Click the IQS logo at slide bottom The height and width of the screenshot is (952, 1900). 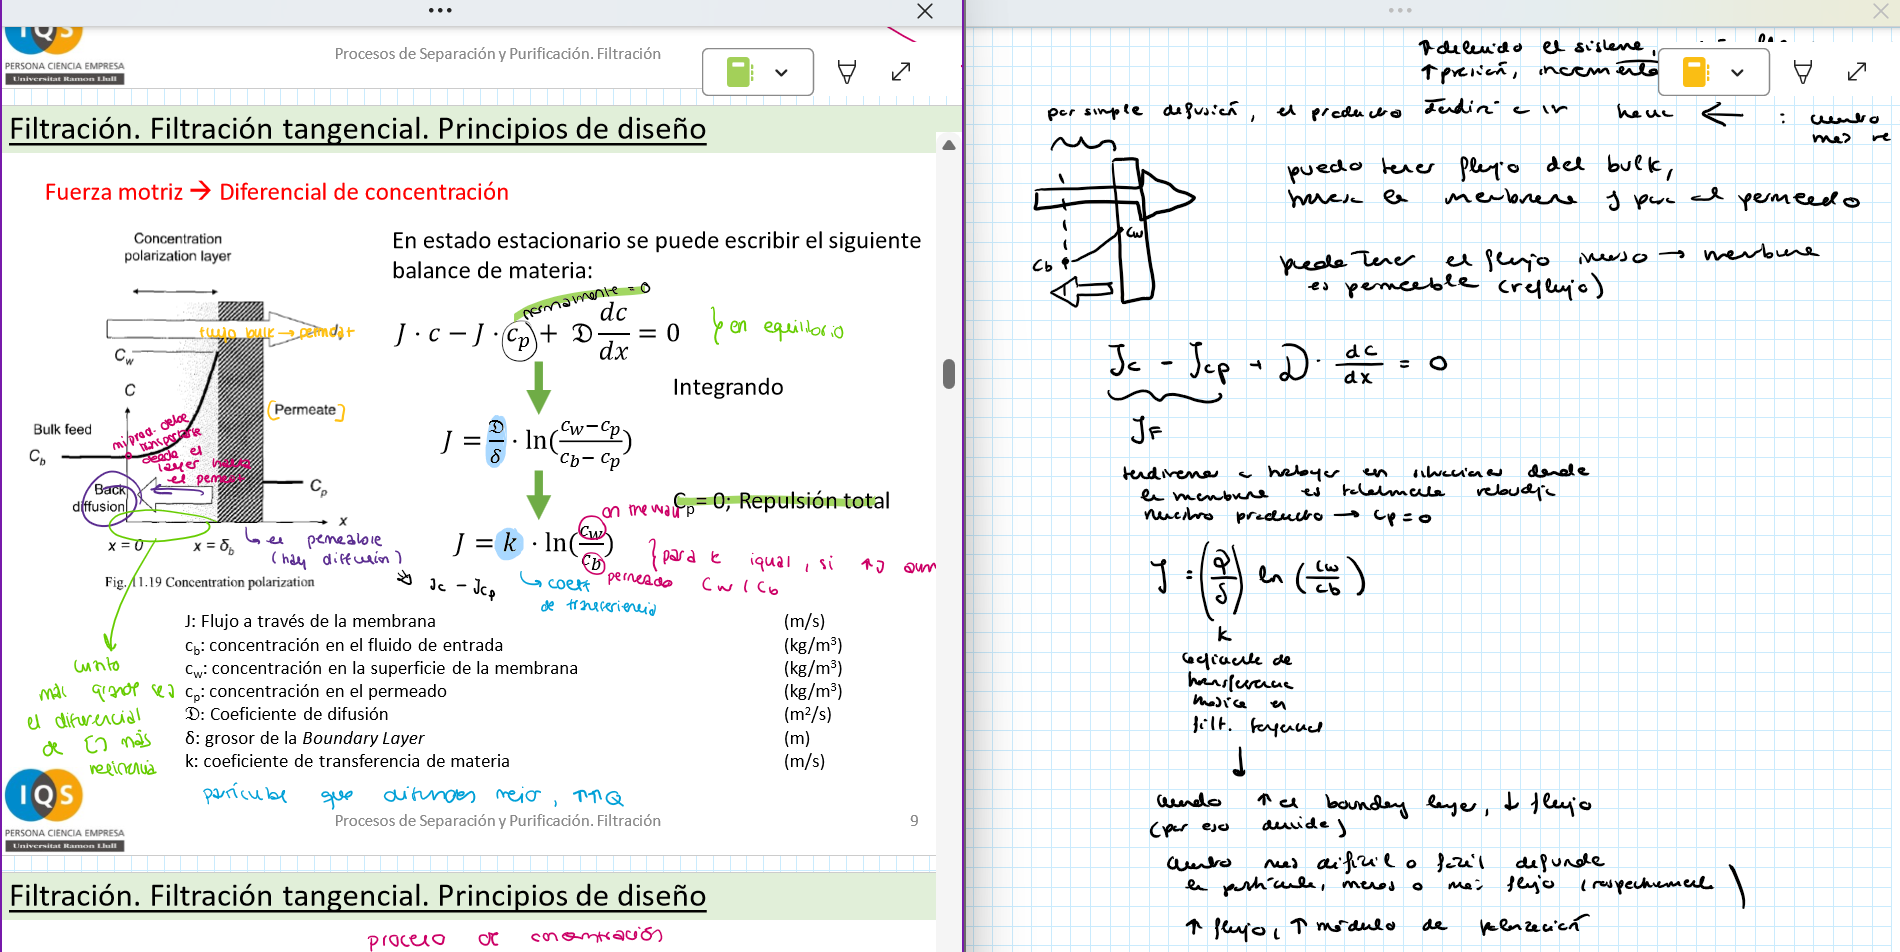pyautogui.click(x=45, y=796)
